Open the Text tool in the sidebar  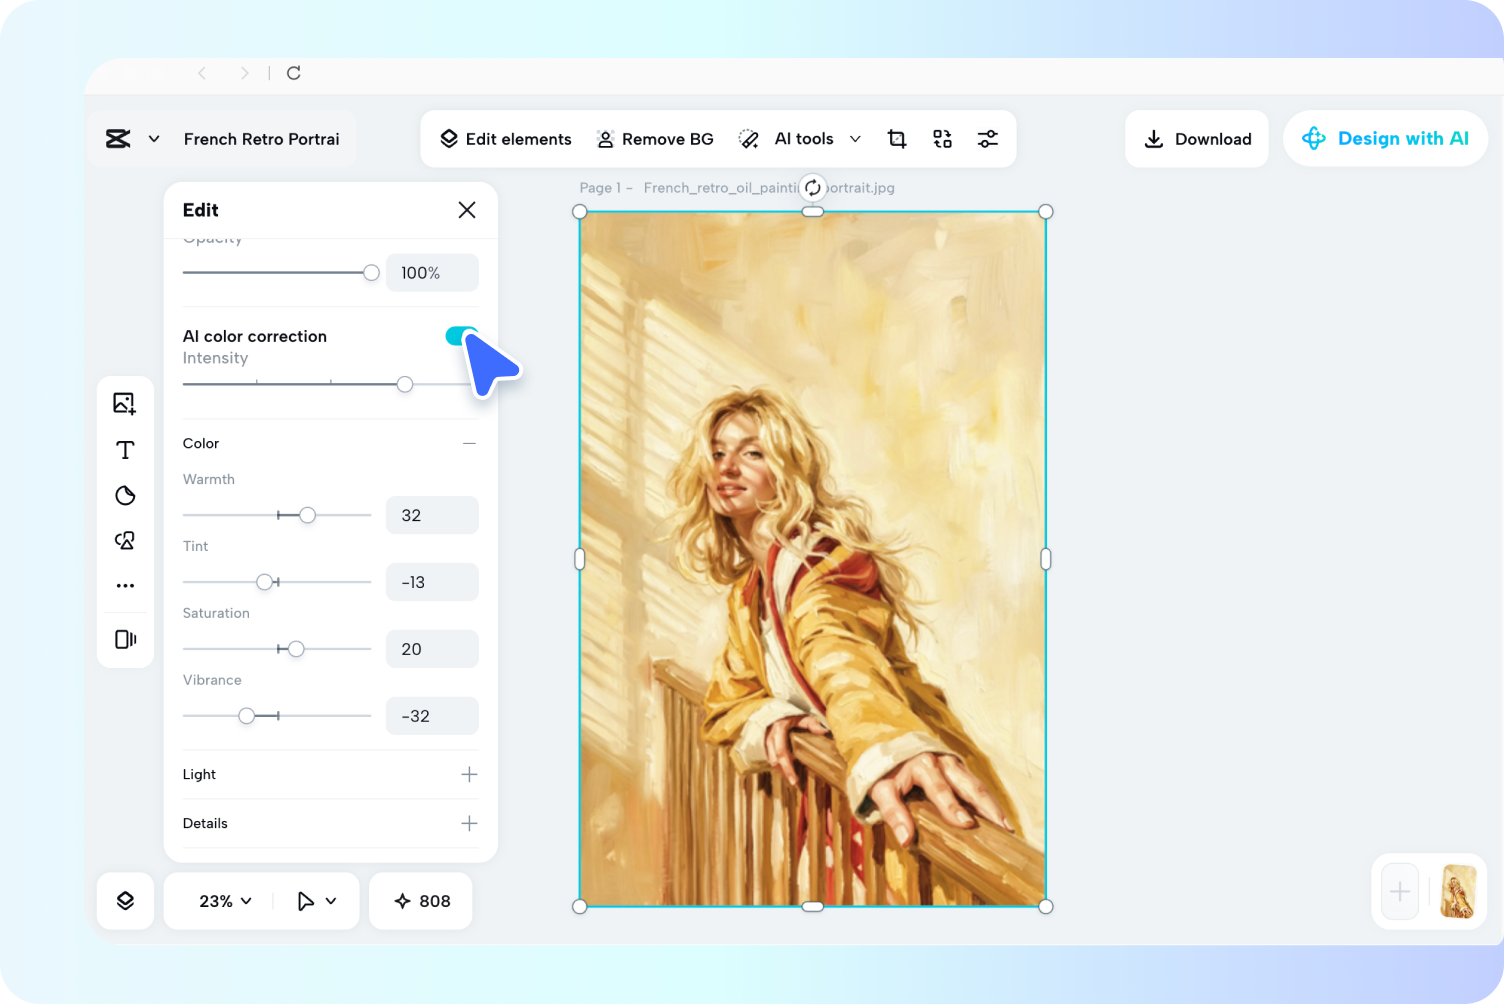(x=125, y=449)
